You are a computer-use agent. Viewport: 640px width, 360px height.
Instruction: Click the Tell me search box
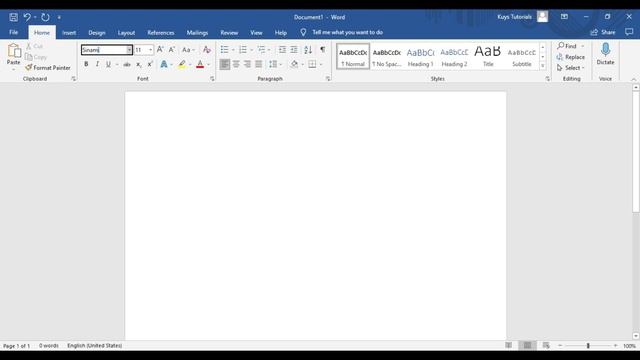pyautogui.click(x=347, y=32)
